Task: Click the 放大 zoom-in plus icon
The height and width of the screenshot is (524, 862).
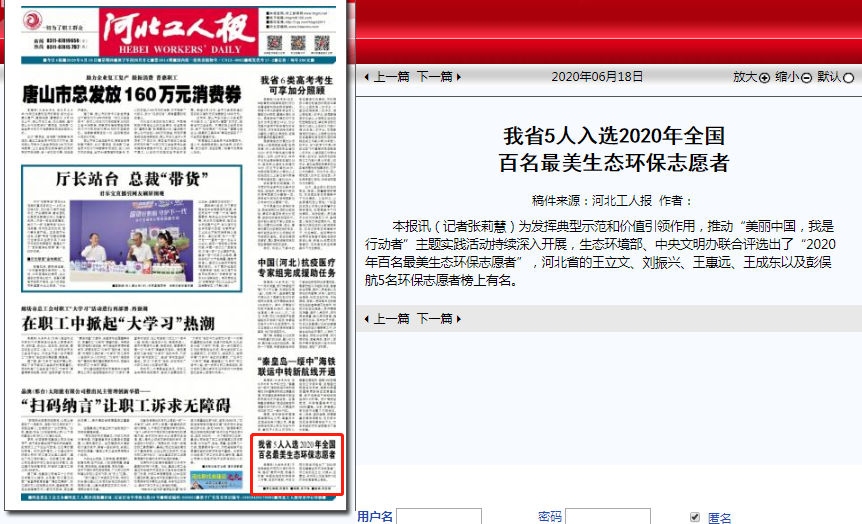Action: point(765,78)
